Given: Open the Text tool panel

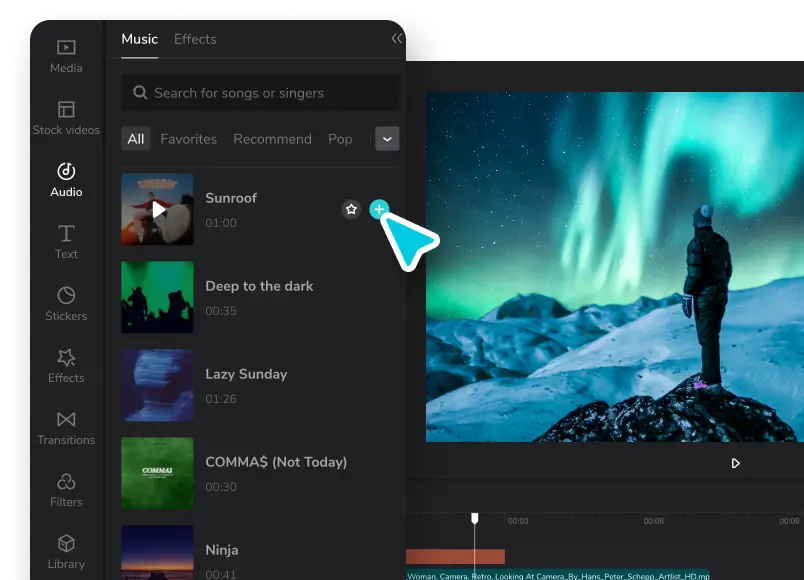Looking at the screenshot, I should [66, 242].
